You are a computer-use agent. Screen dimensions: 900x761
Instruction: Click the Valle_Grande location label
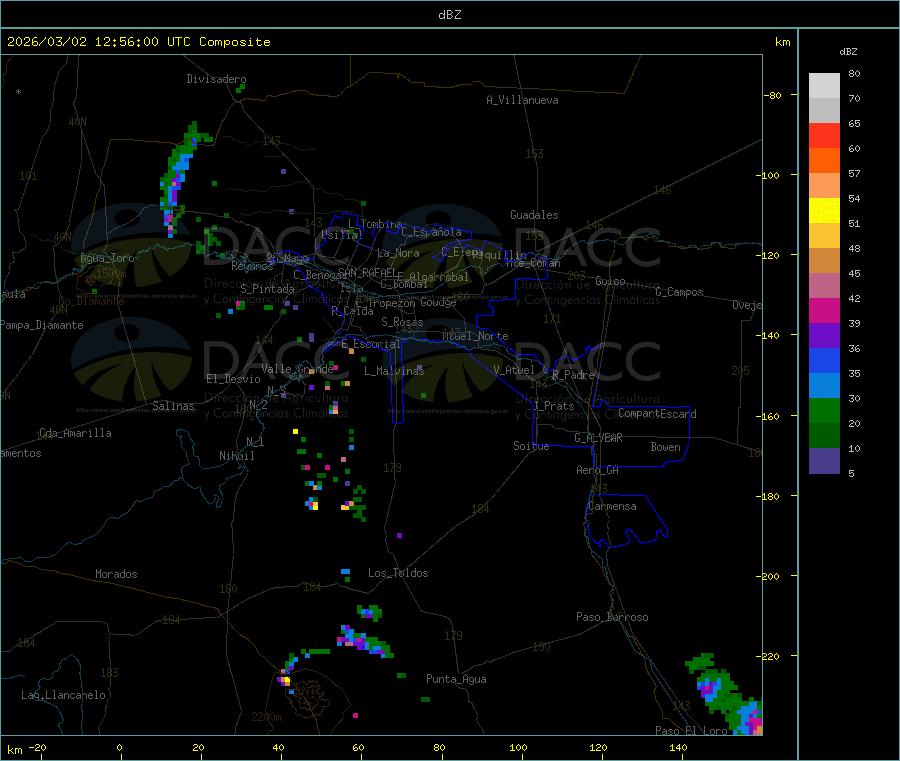[x=297, y=369]
